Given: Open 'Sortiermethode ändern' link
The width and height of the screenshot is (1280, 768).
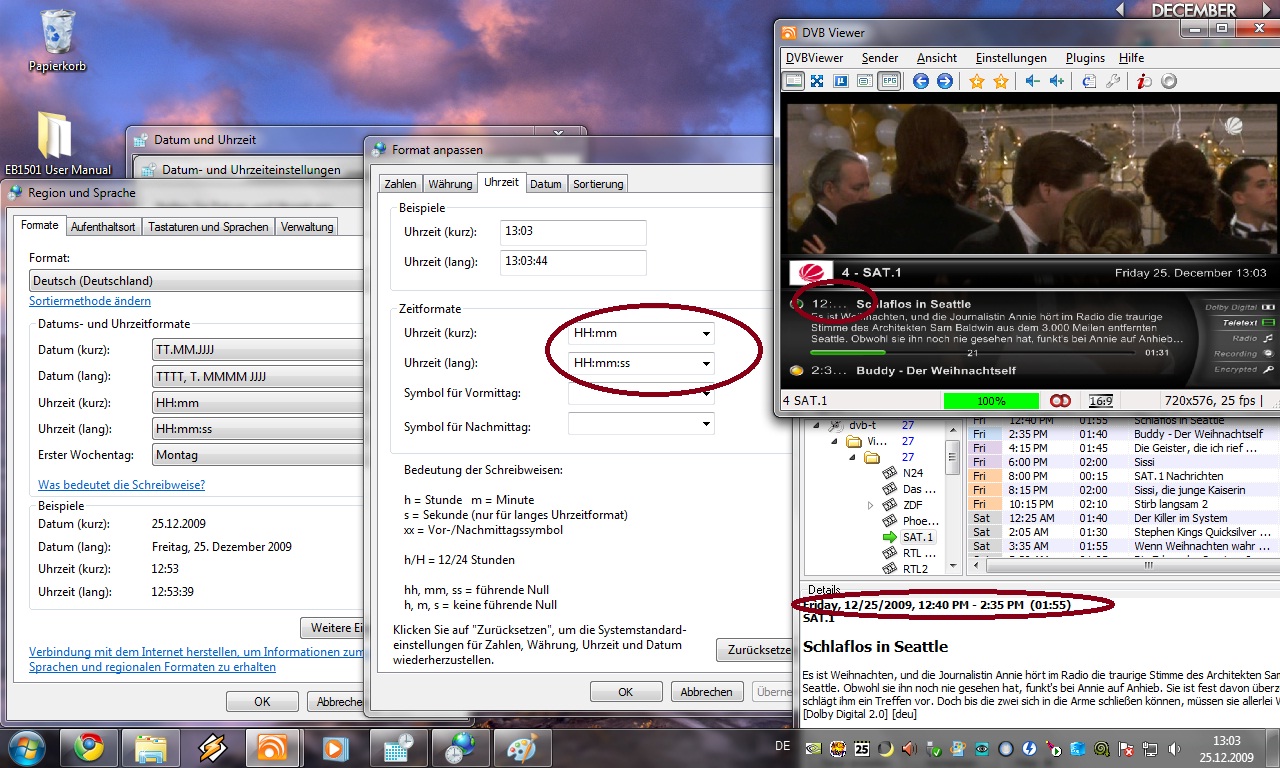Looking at the screenshot, I should (90, 301).
